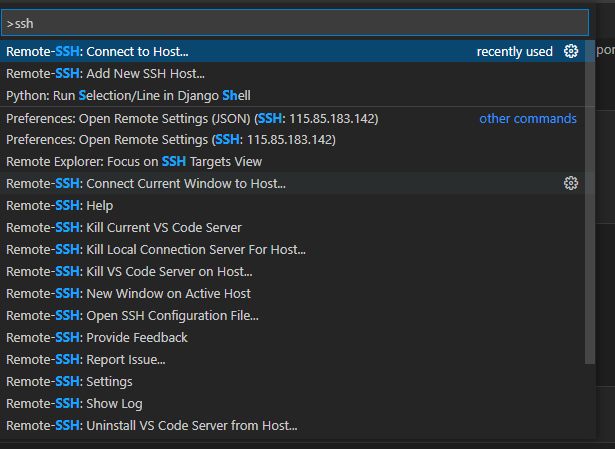
Task: Select Uninstall VS Code Server from Host
Action: pyautogui.click(x=292, y=425)
